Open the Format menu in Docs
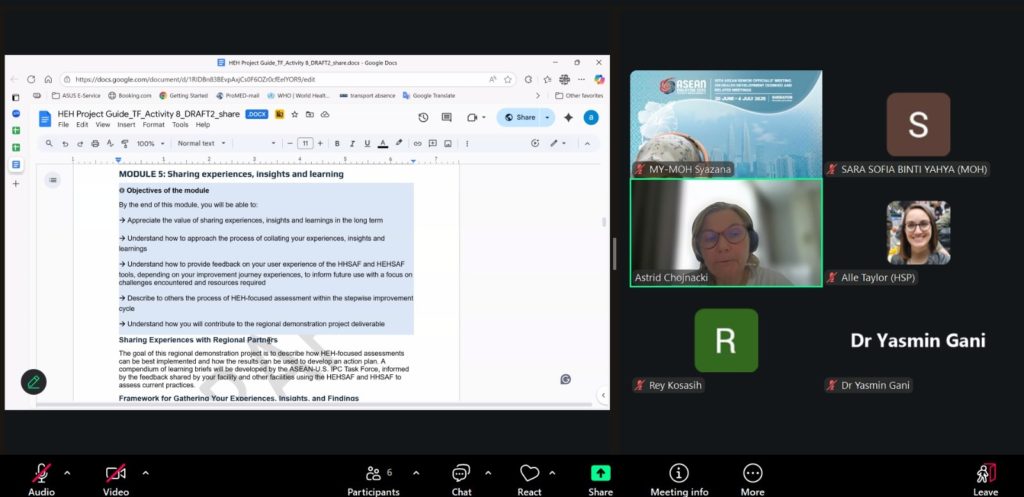This screenshot has height=497, width=1024. point(153,125)
